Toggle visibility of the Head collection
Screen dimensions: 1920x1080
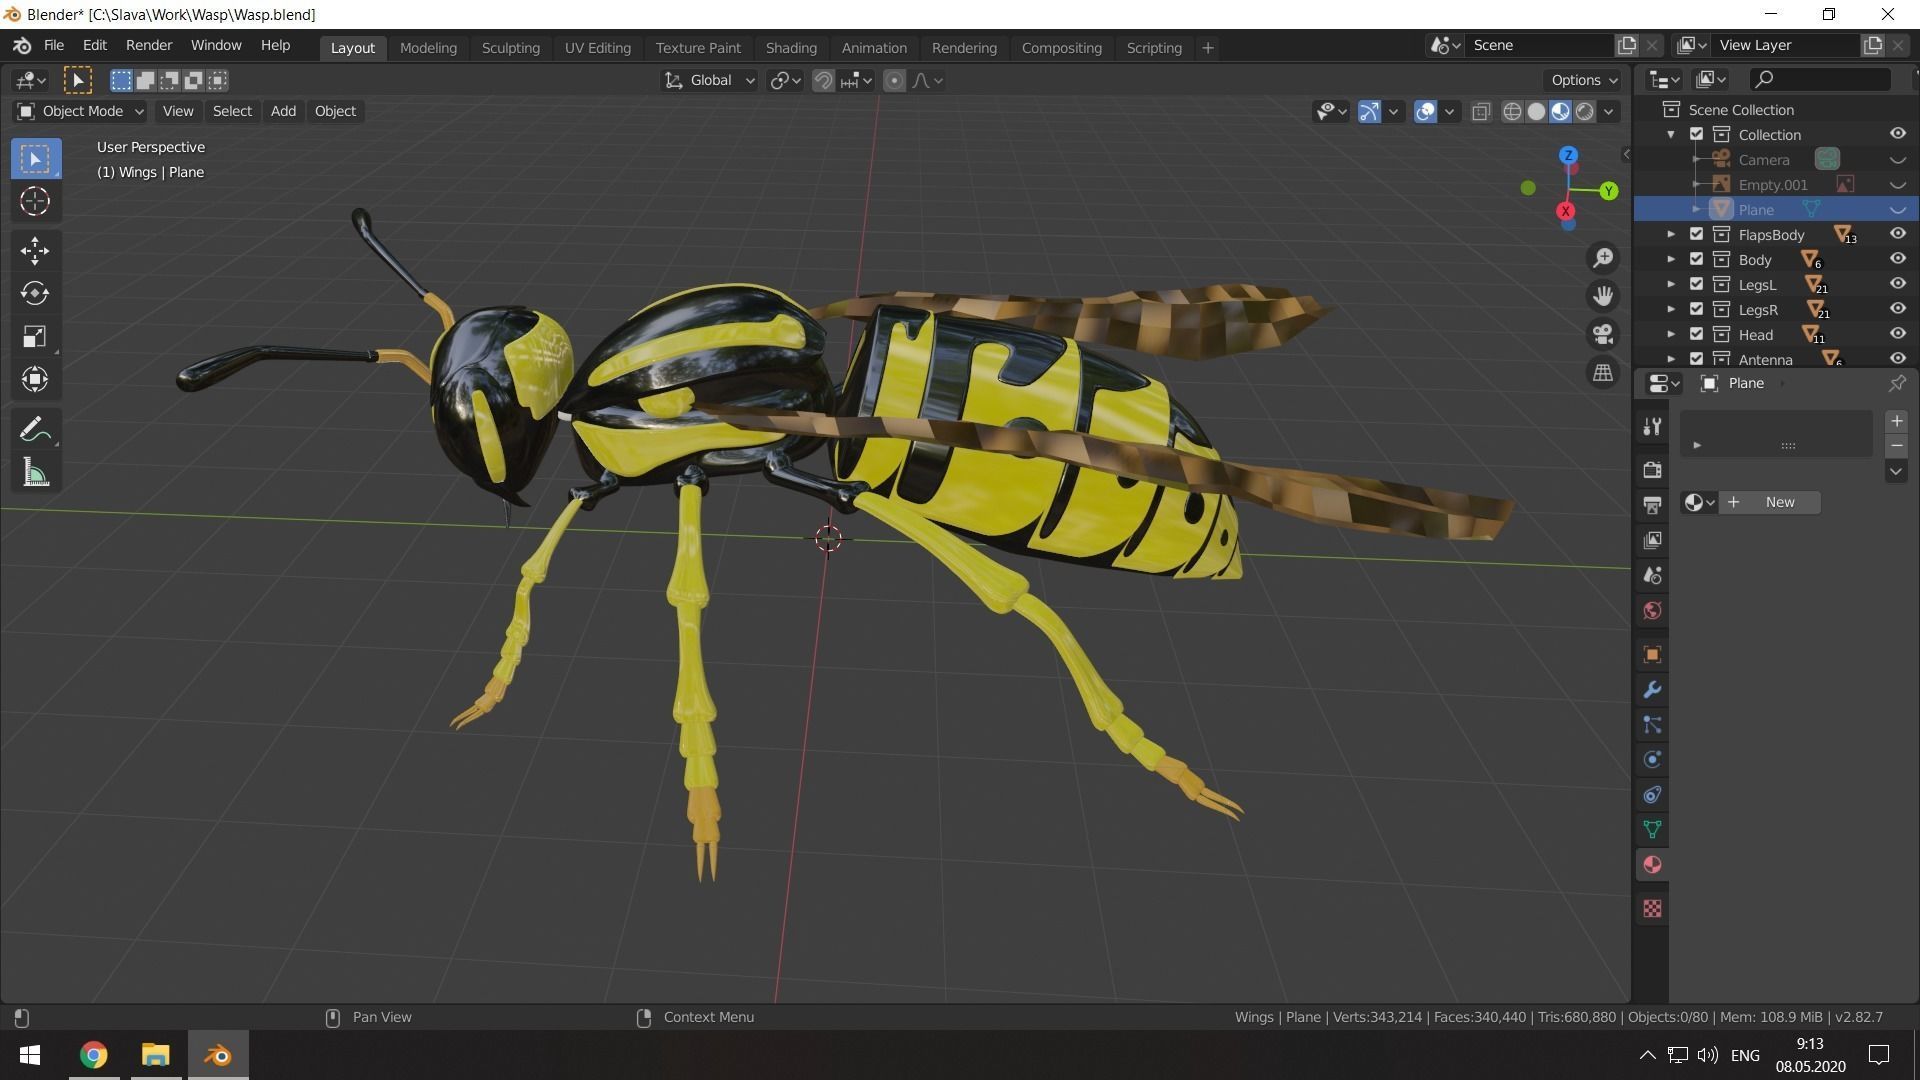[x=1897, y=333]
